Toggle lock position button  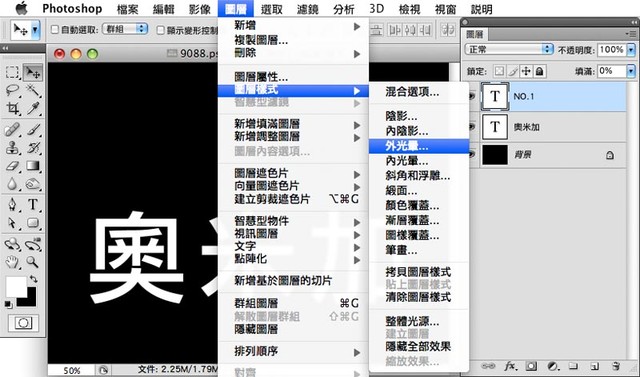tap(526, 71)
